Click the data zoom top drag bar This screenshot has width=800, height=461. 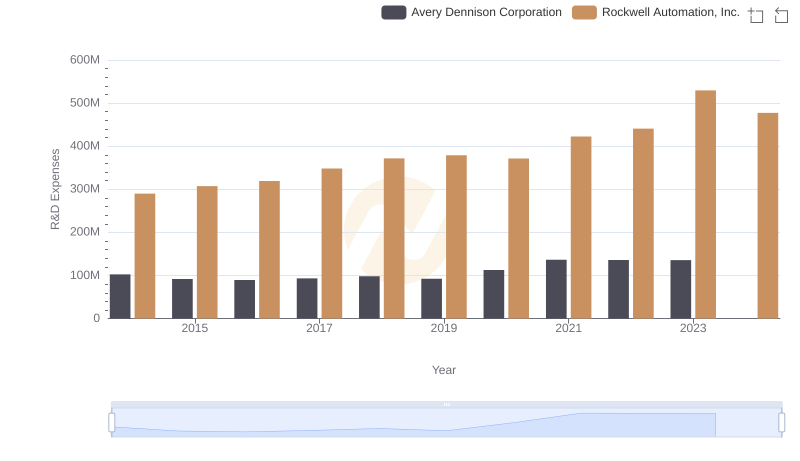[446, 404]
